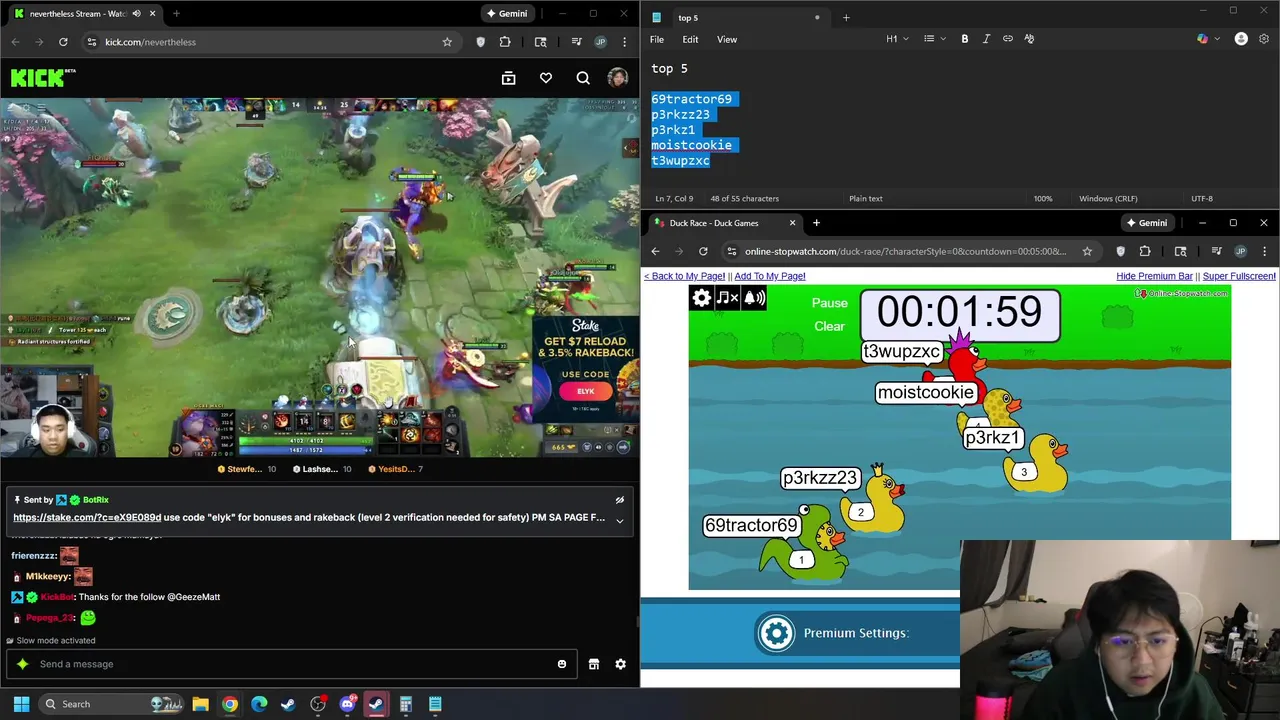Click the Super Fullscreen link
The width and height of the screenshot is (1280, 720).
tap(1239, 276)
